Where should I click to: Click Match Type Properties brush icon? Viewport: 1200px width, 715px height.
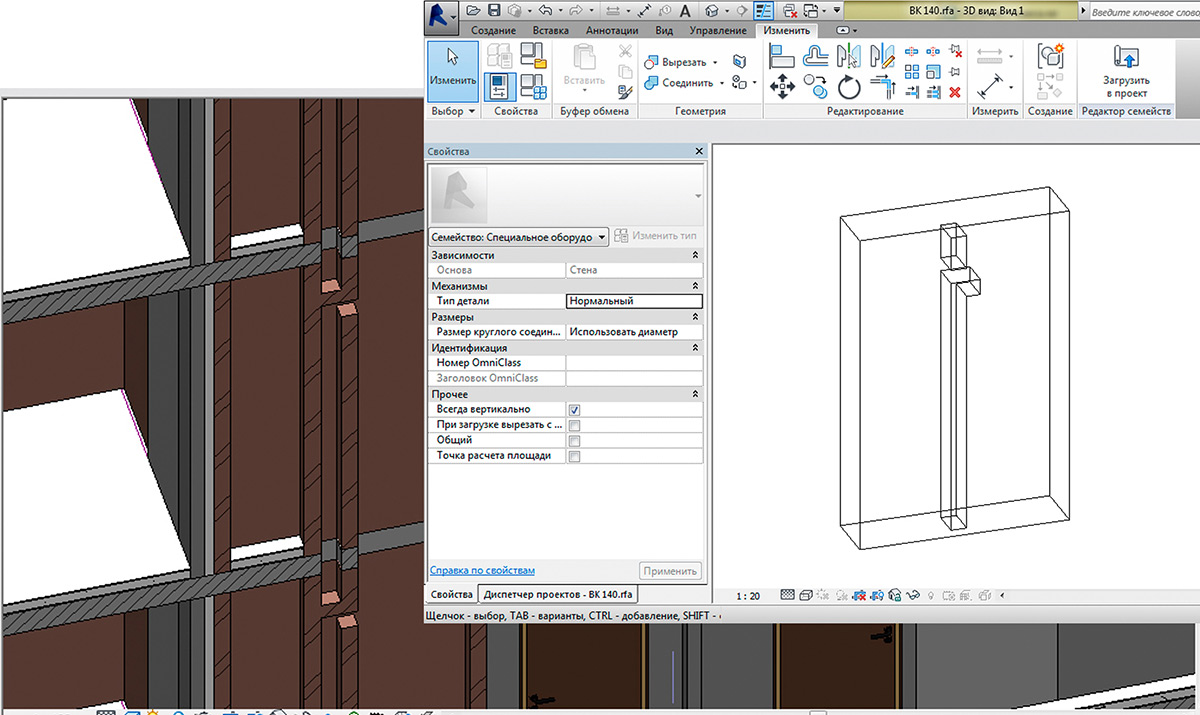[x=626, y=91]
